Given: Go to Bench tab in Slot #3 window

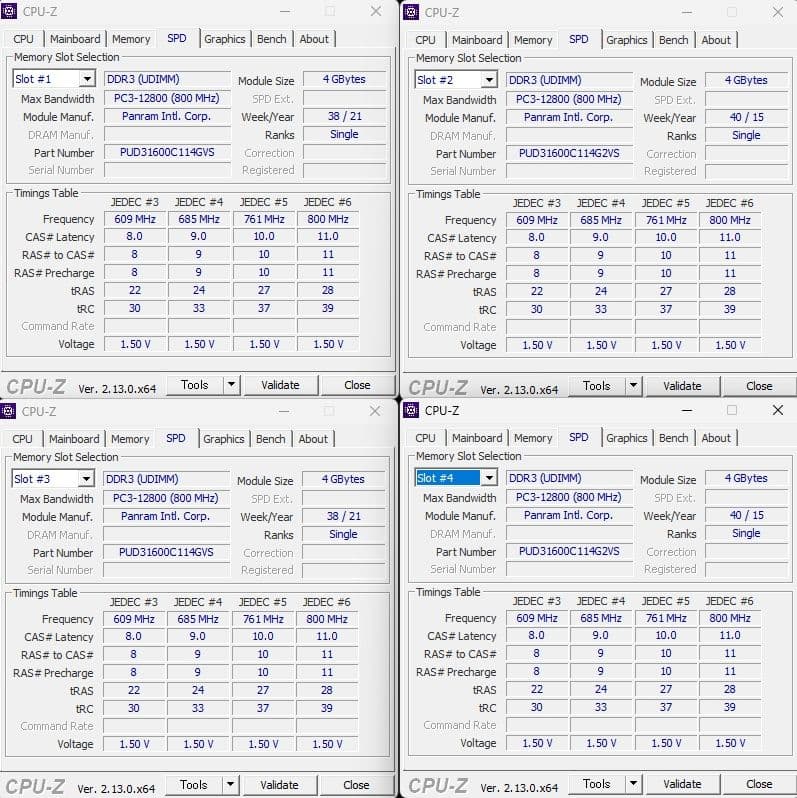Looking at the screenshot, I should pyautogui.click(x=271, y=439).
